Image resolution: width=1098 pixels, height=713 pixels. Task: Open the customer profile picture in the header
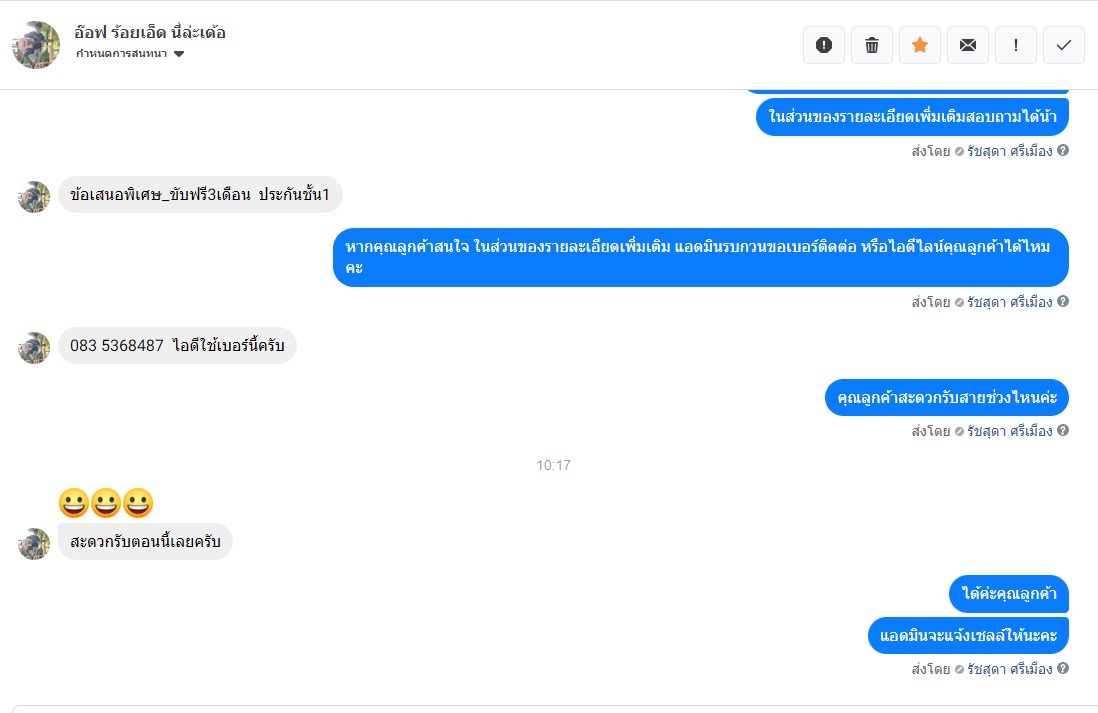pyautogui.click(x=36, y=45)
